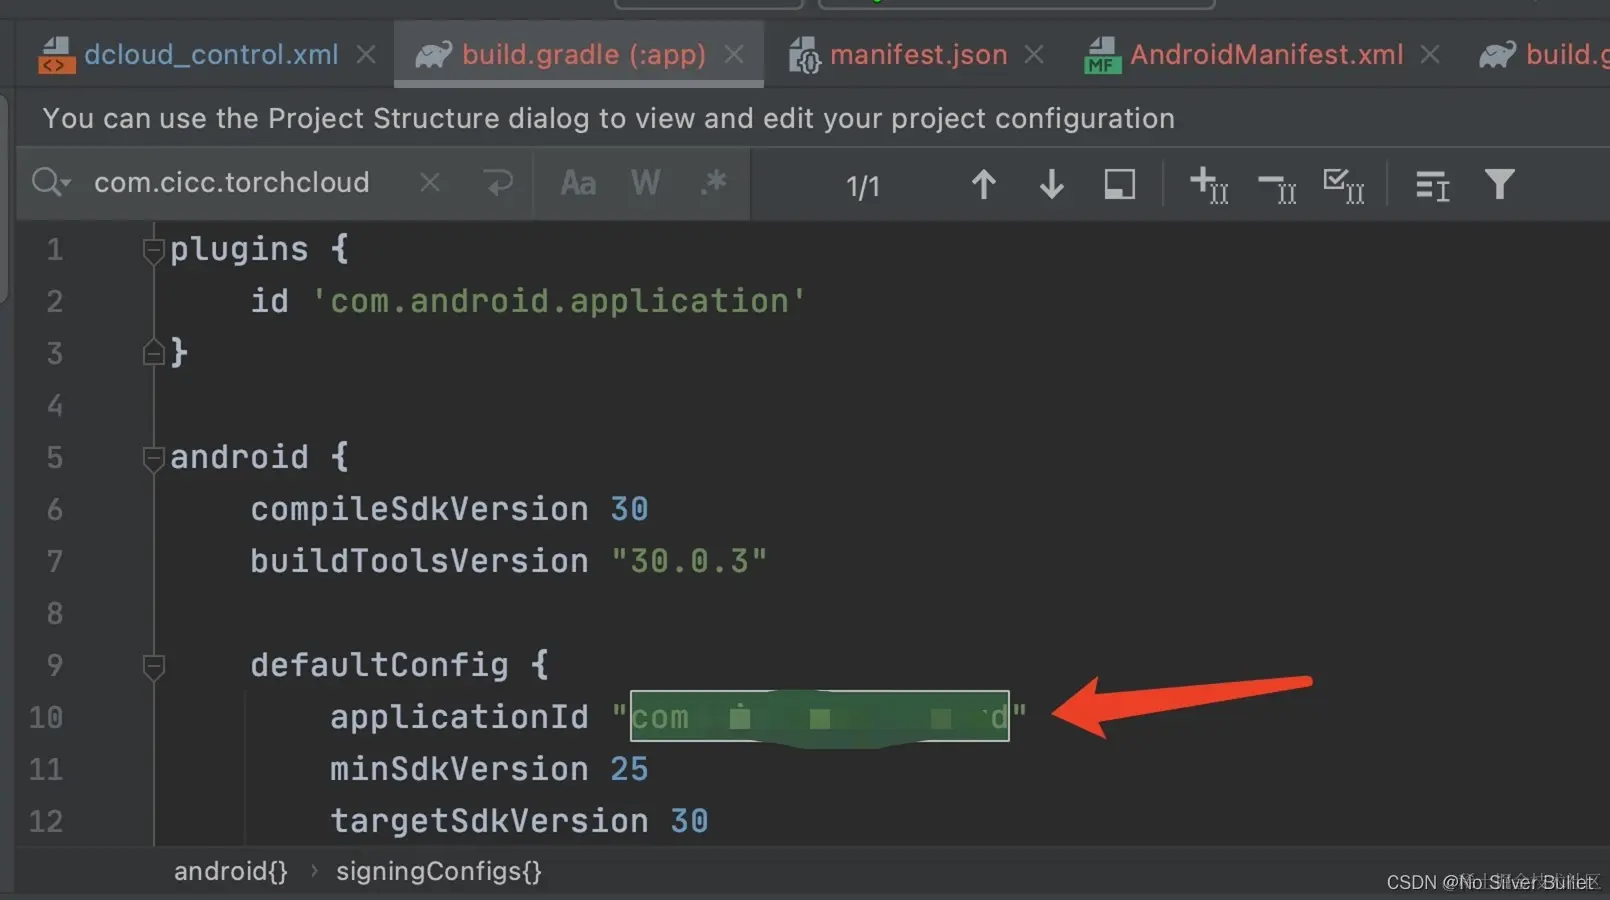Click the Project Structure notification banner

(608, 118)
